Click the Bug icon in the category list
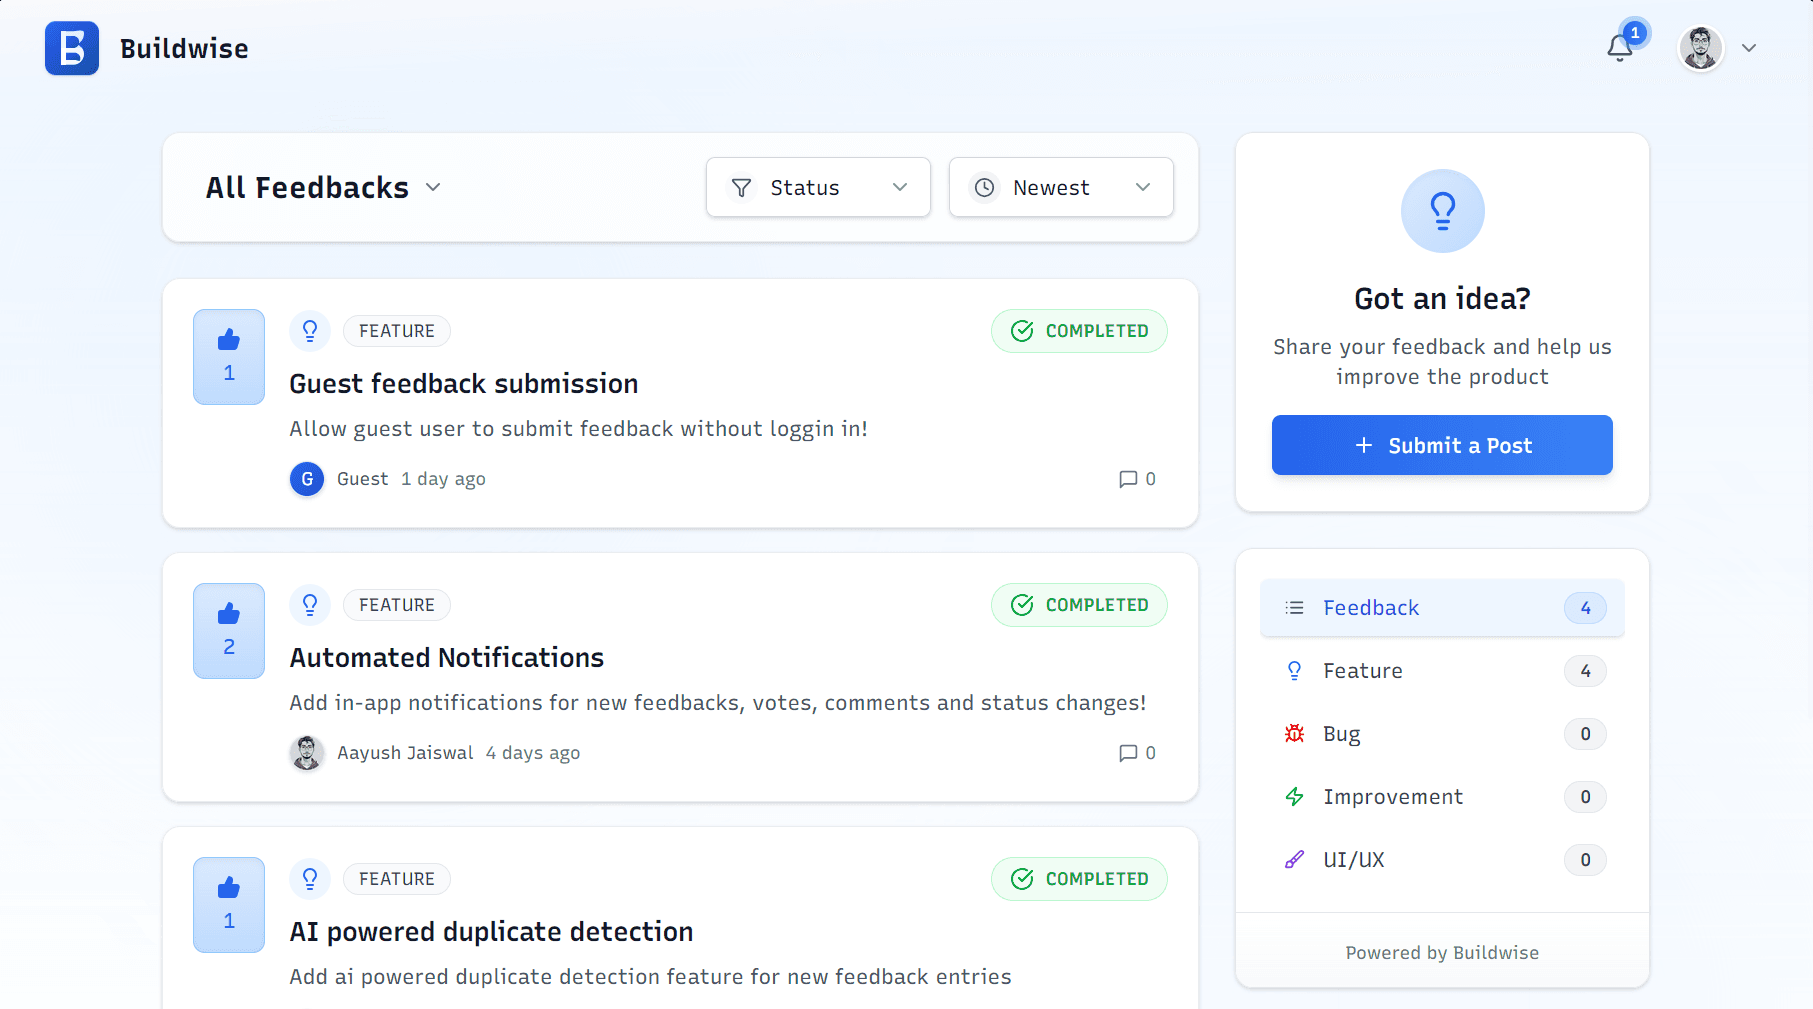 click(x=1294, y=733)
